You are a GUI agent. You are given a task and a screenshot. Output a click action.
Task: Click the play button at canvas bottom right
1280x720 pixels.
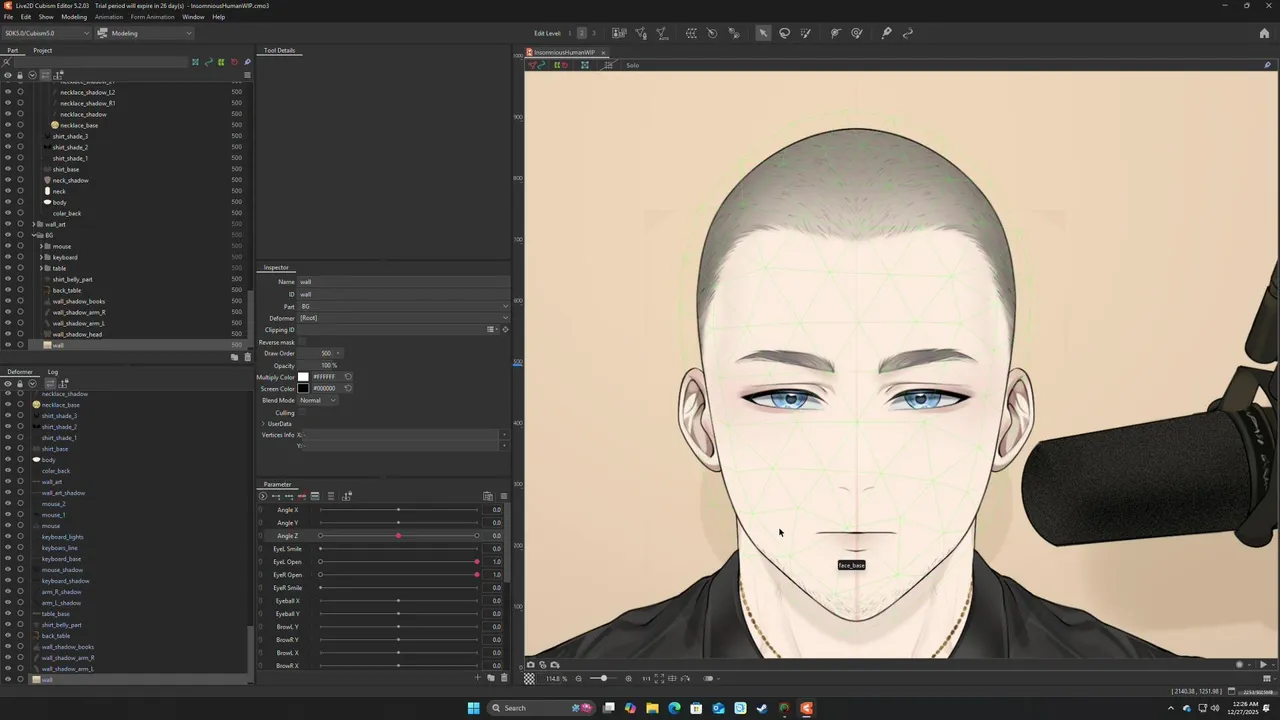tap(1263, 665)
